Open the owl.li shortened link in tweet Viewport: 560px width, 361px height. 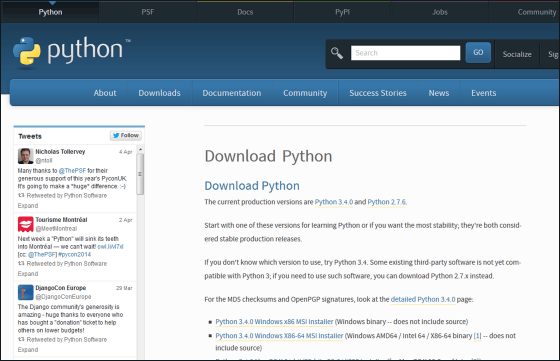pos(110,247)
